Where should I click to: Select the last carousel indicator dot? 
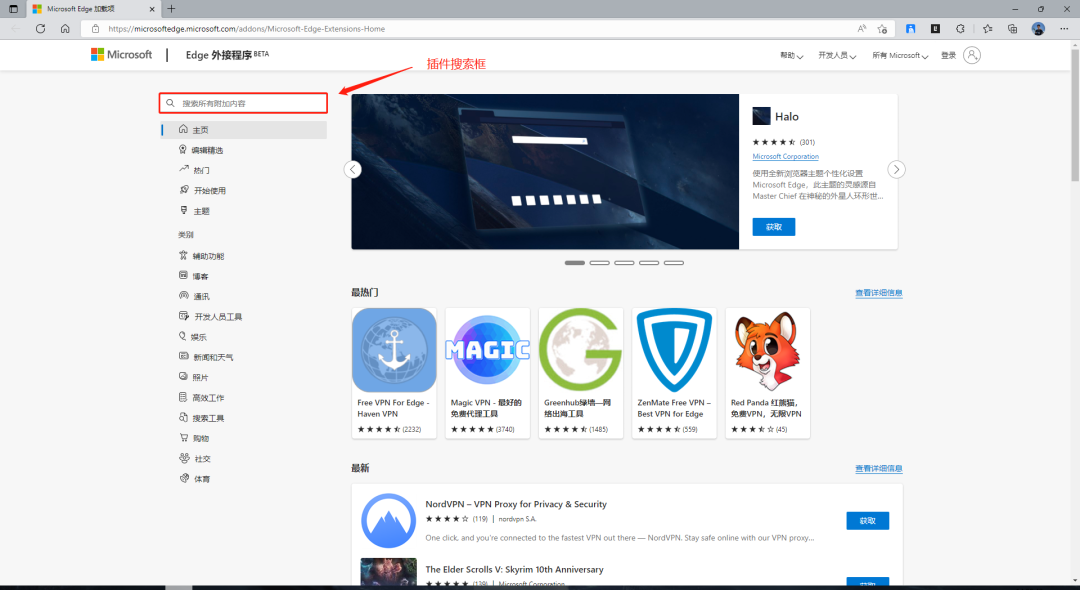pyautogui.click(x=674, y=263)
